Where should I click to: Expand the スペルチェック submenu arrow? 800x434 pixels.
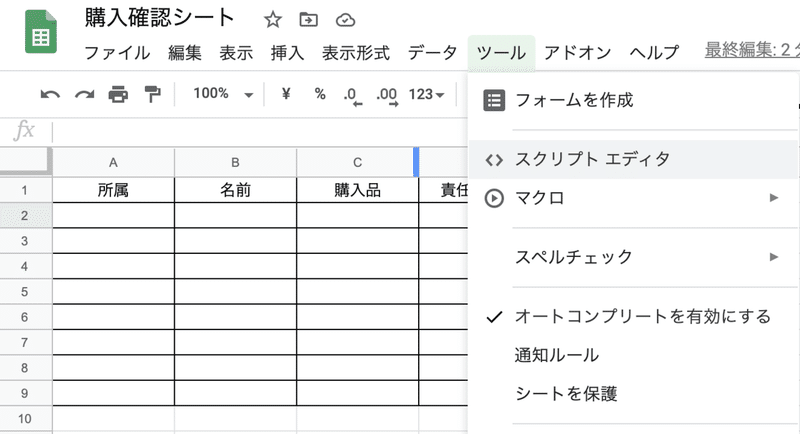(x=774, y=257)
